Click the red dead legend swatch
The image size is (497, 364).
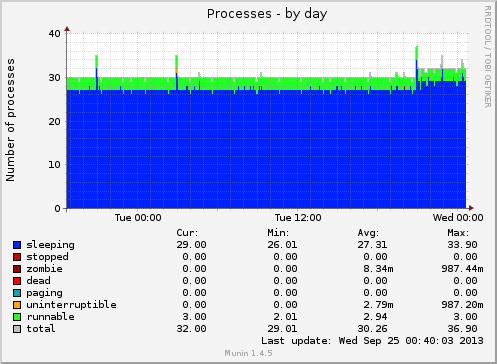[x=17, y=281]
